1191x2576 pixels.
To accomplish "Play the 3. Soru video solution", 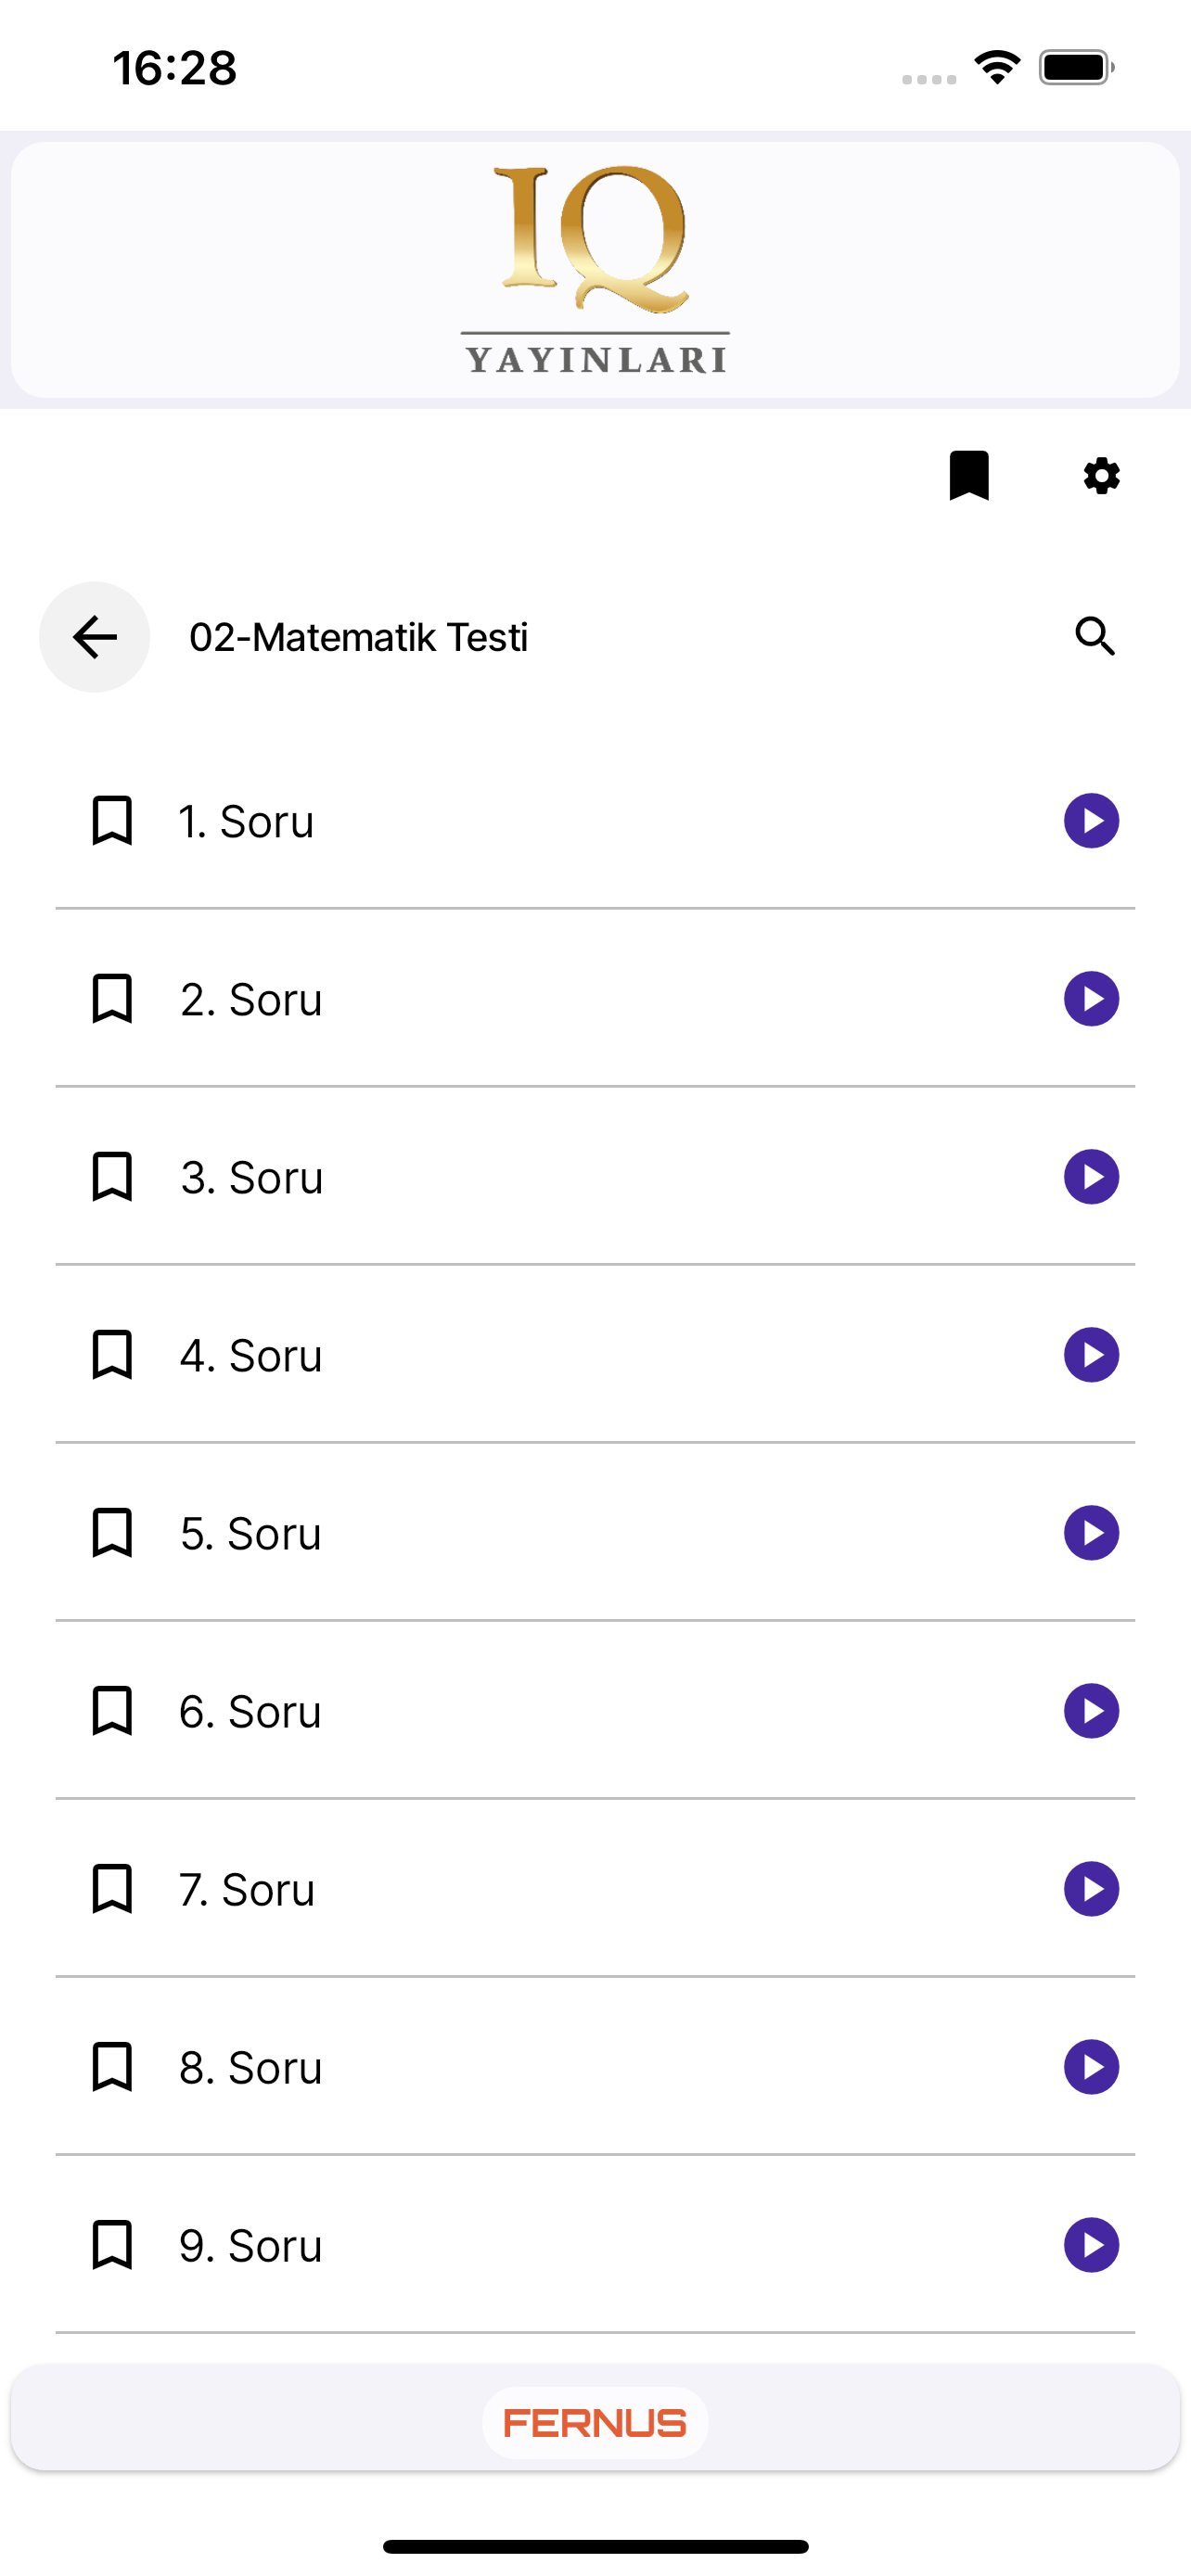I will [x=1091, y=1177].
